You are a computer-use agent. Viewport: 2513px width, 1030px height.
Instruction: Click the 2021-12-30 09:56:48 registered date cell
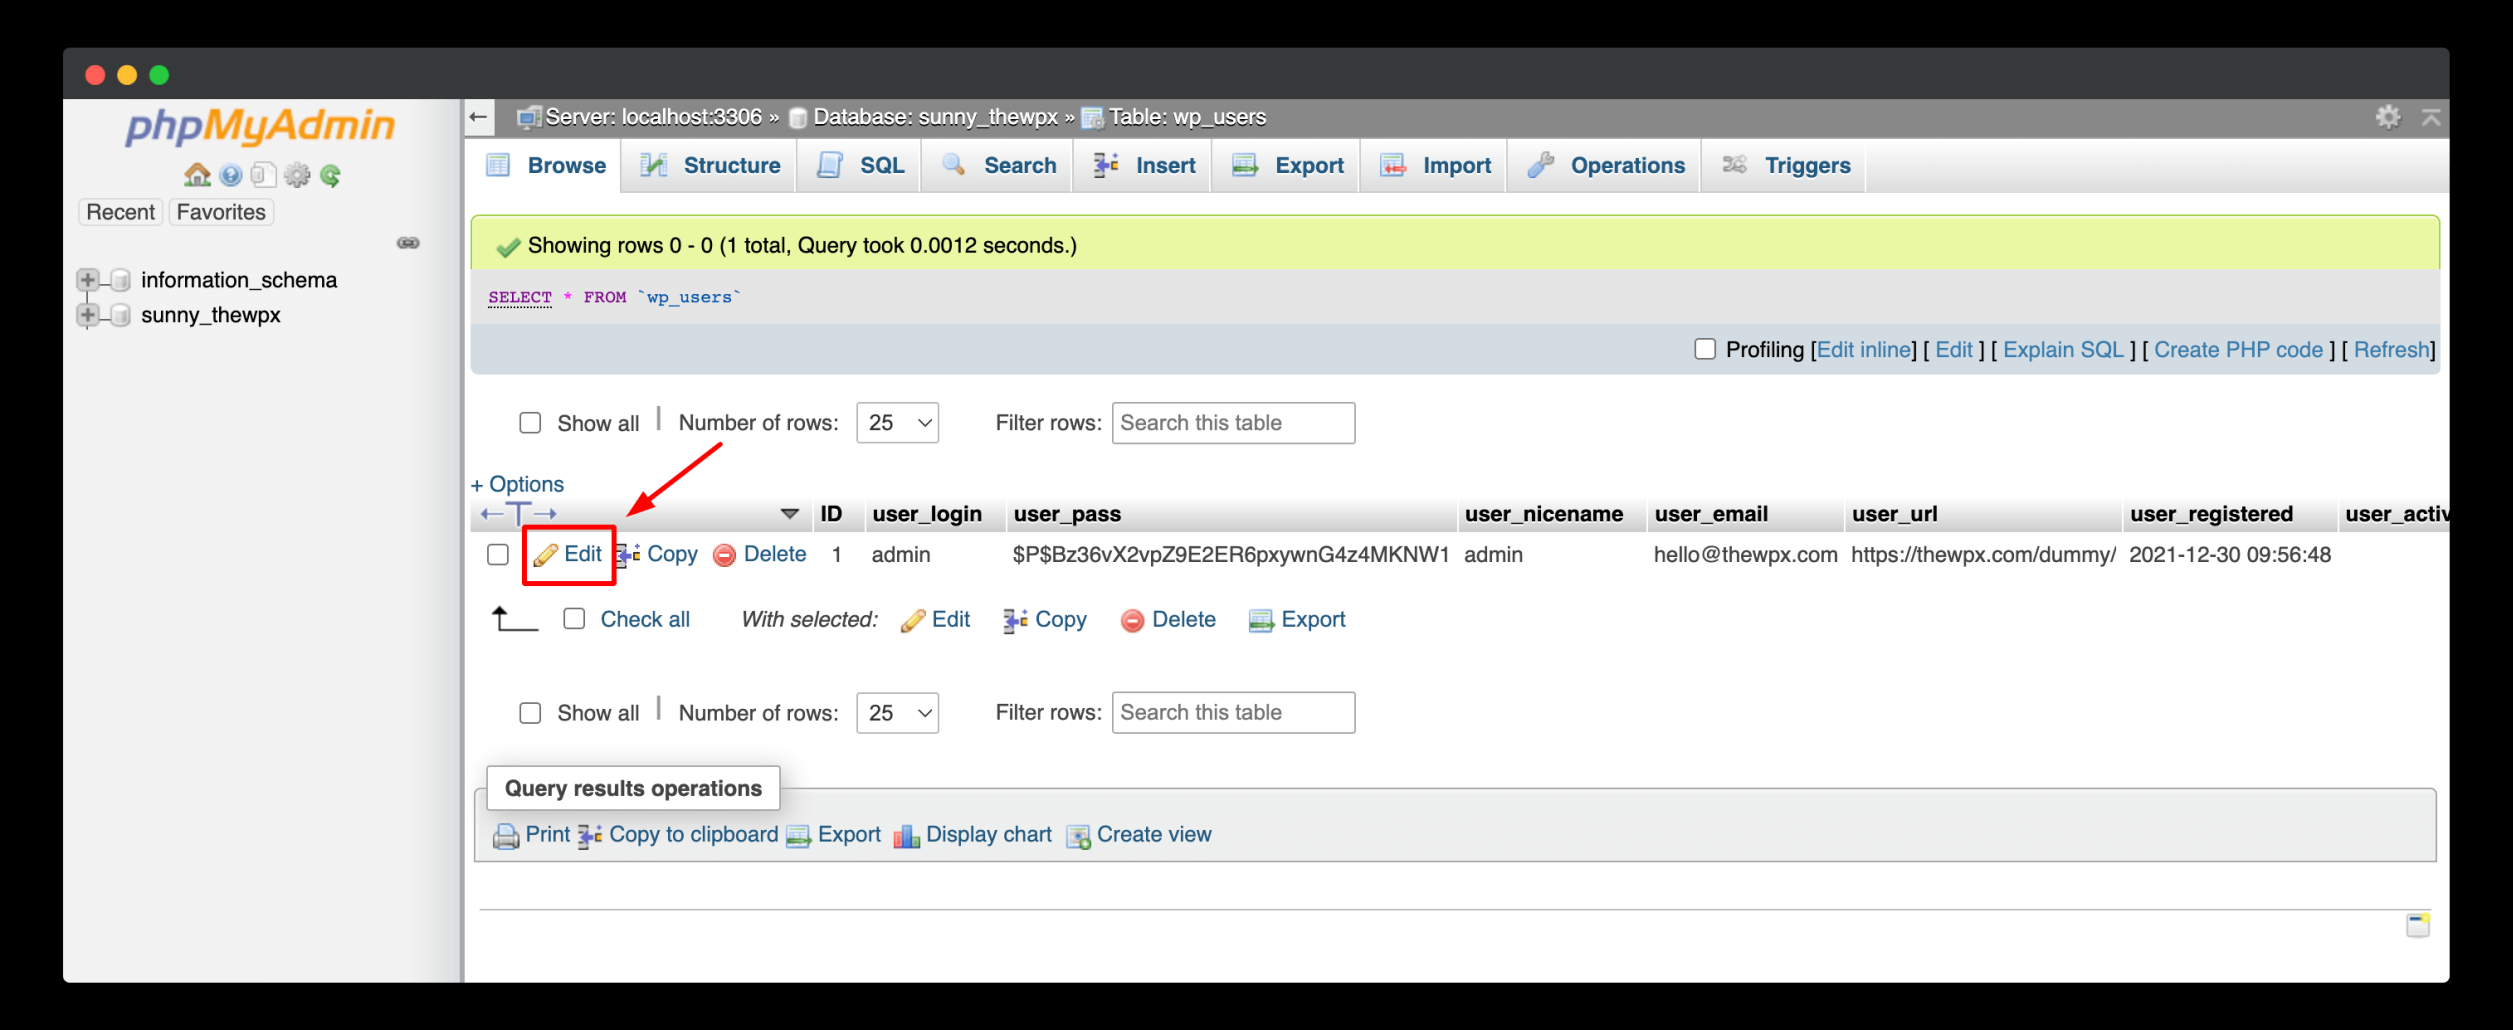[x=2230, y=555]
